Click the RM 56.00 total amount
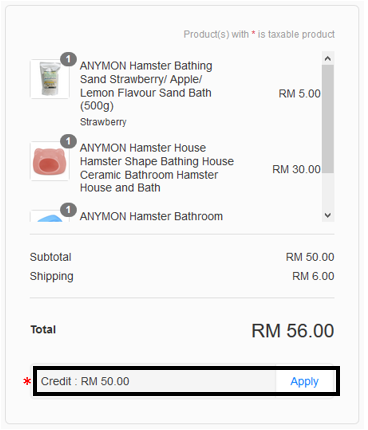The image size is (368, 430). click(x=293, y=331)
